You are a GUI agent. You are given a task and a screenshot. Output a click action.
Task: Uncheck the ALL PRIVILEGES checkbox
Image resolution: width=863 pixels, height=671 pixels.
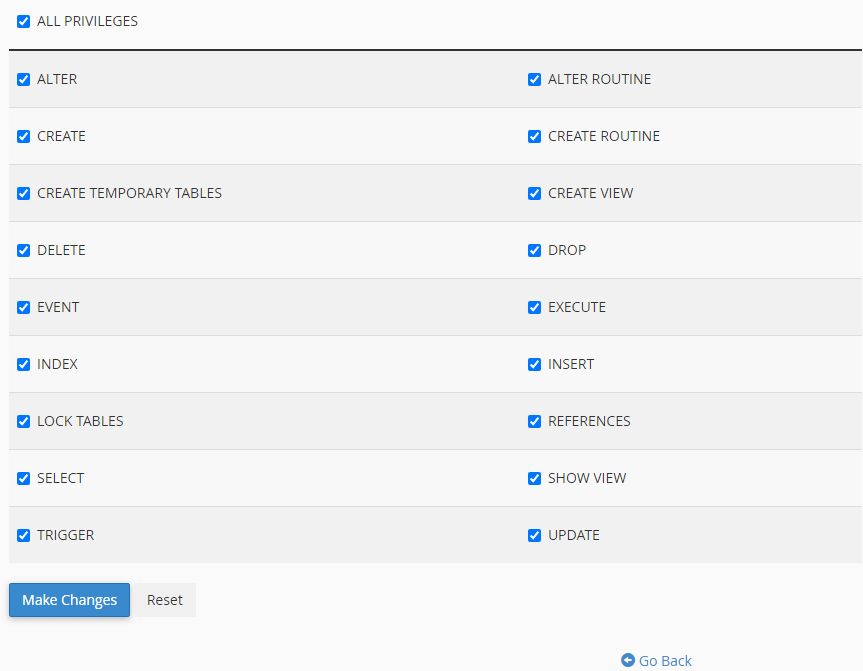24,21
